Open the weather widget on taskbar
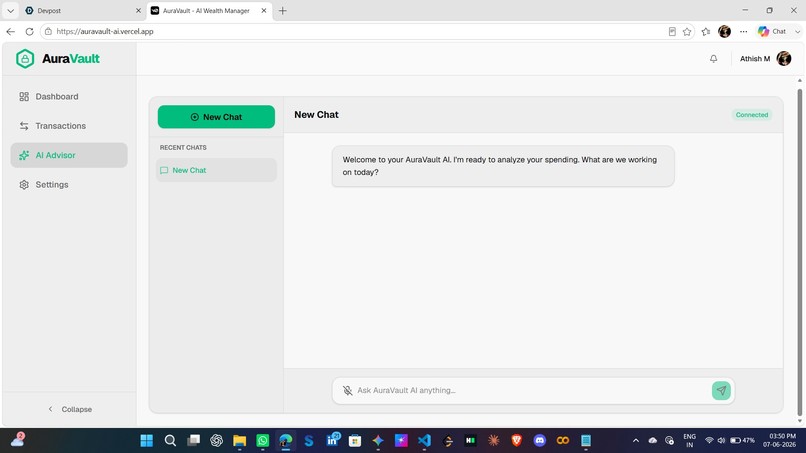The height and width of the screenshot is (453, 806). click(18, 440)
